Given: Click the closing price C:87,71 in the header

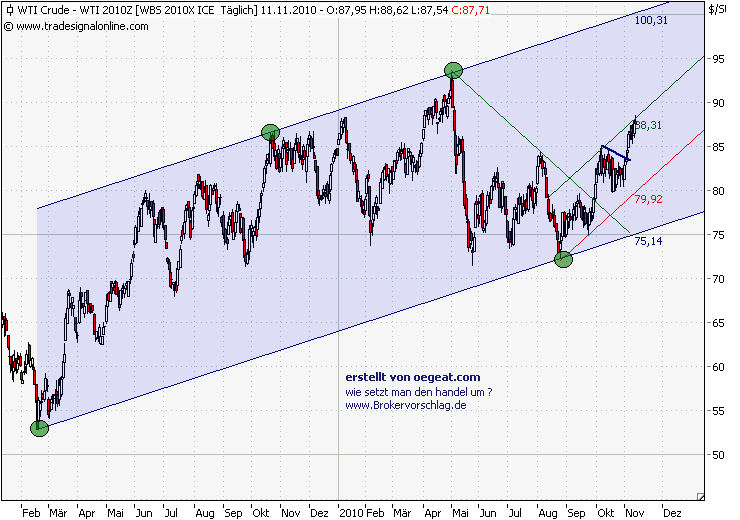Looking at the screenshot, I should point(471,10).
